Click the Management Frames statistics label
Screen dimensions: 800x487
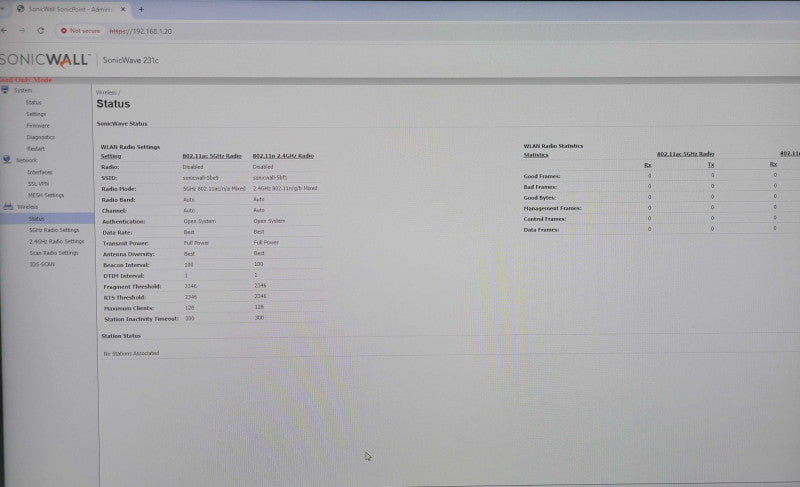click(553, 208)
